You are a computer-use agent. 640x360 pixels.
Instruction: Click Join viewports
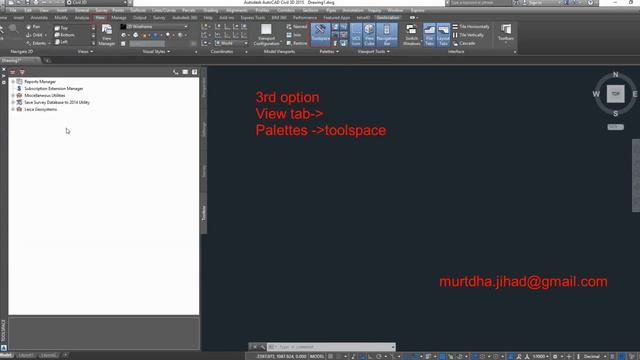pos(294,35)
